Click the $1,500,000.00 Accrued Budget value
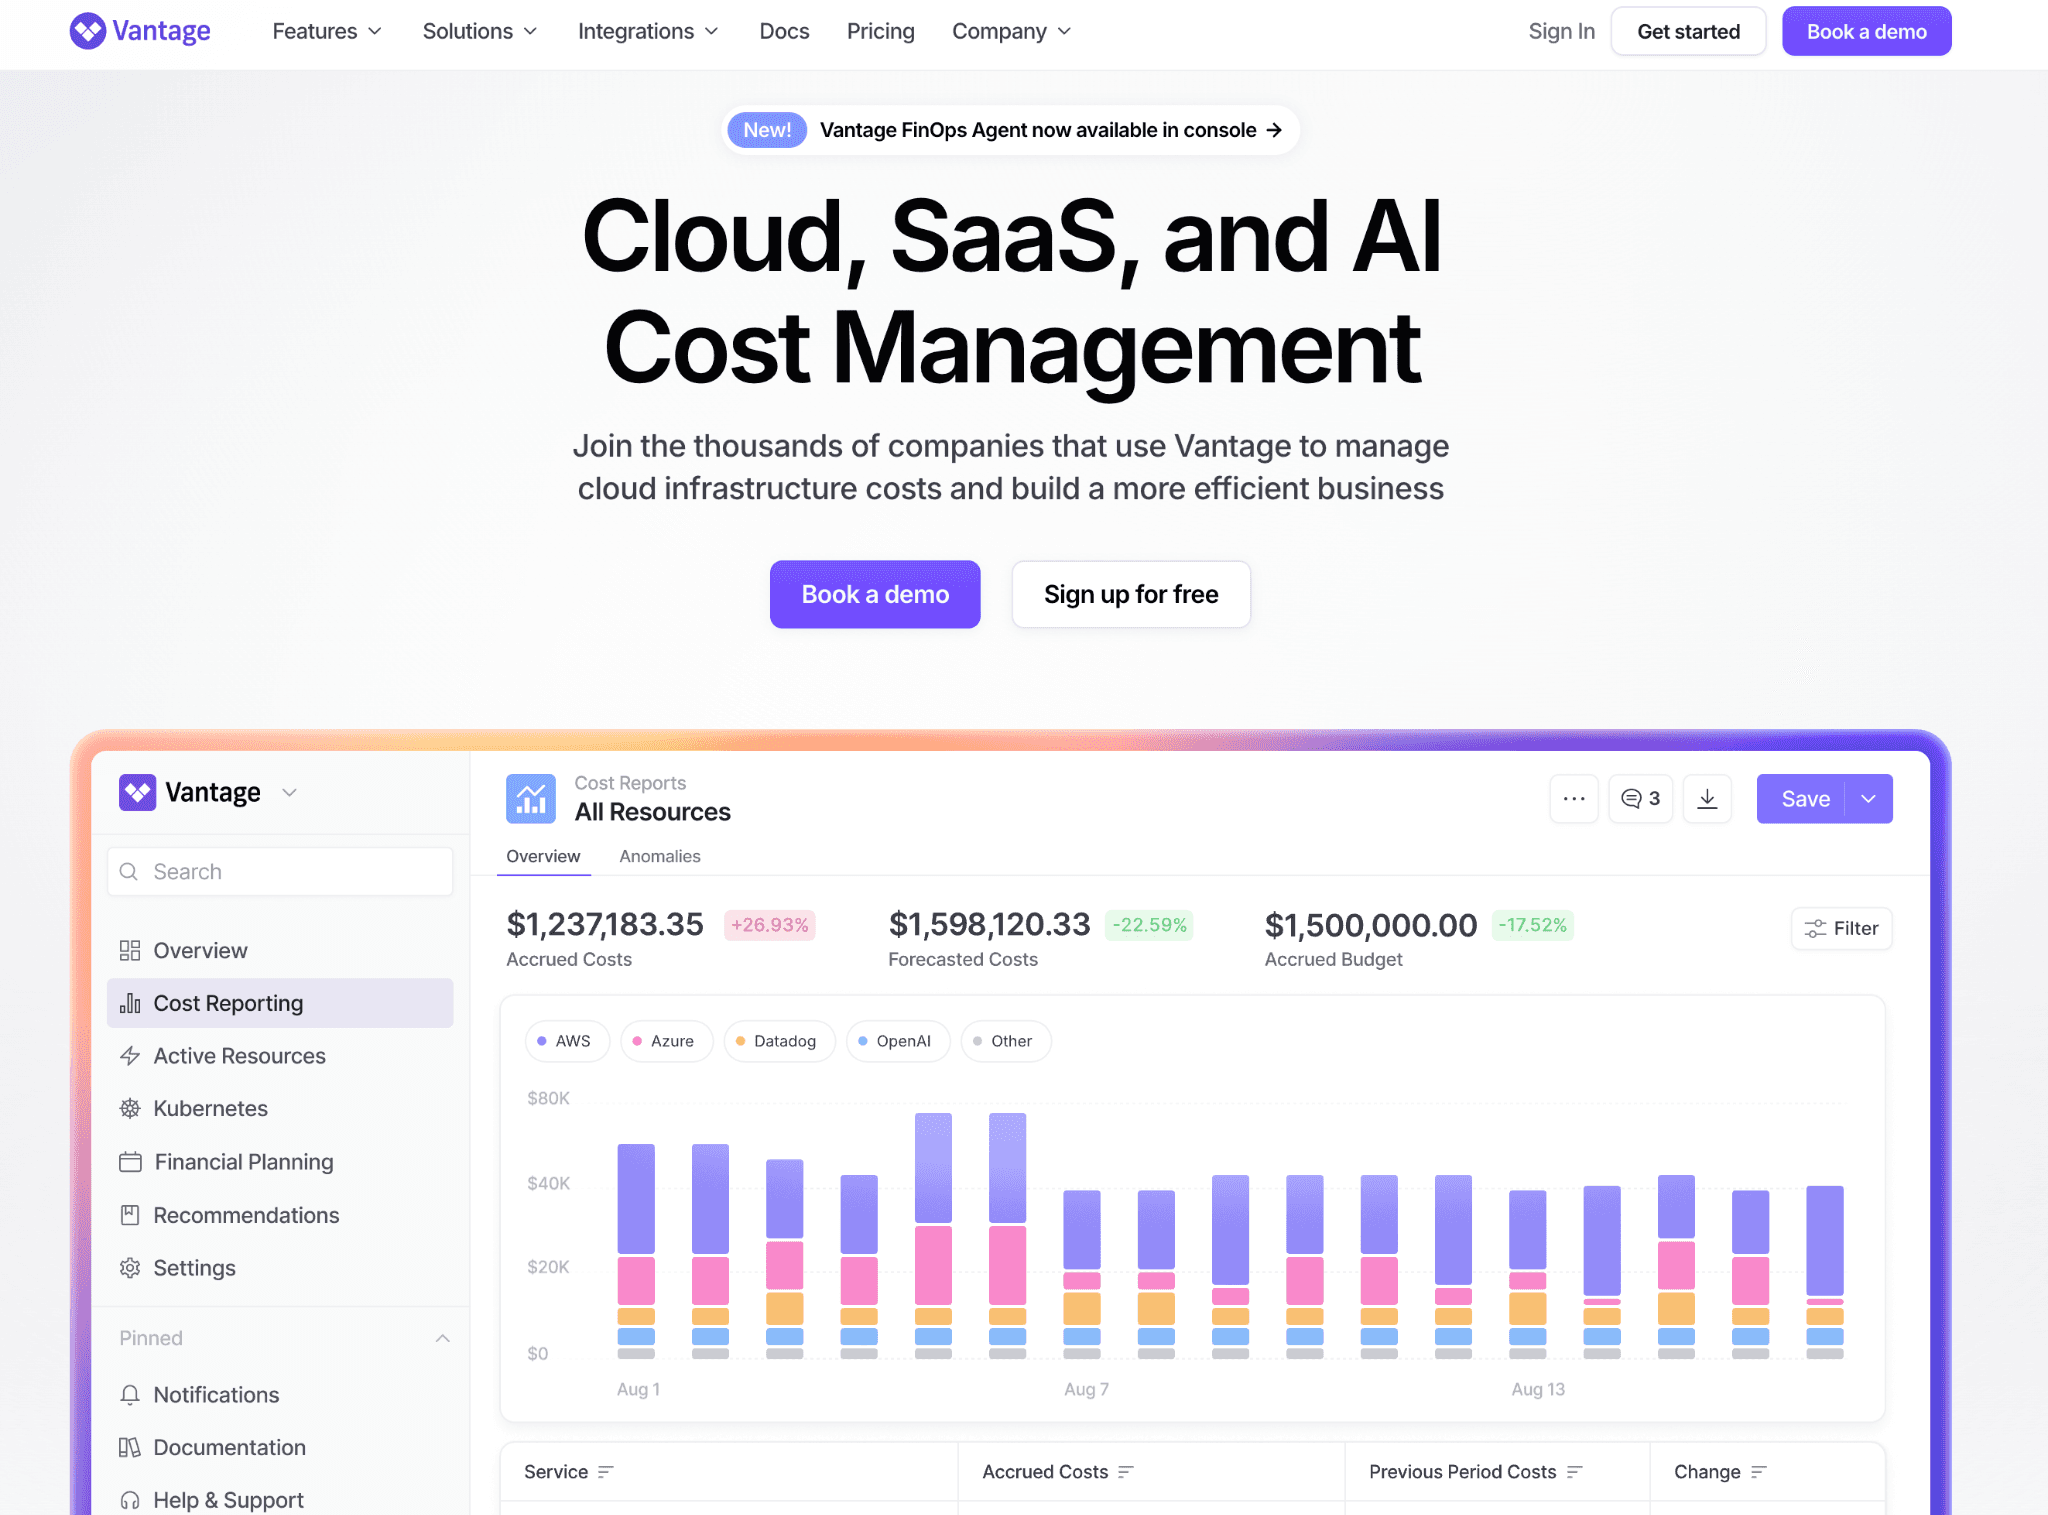Screen dimensions: 2048x1515 tap(1371, 925)
